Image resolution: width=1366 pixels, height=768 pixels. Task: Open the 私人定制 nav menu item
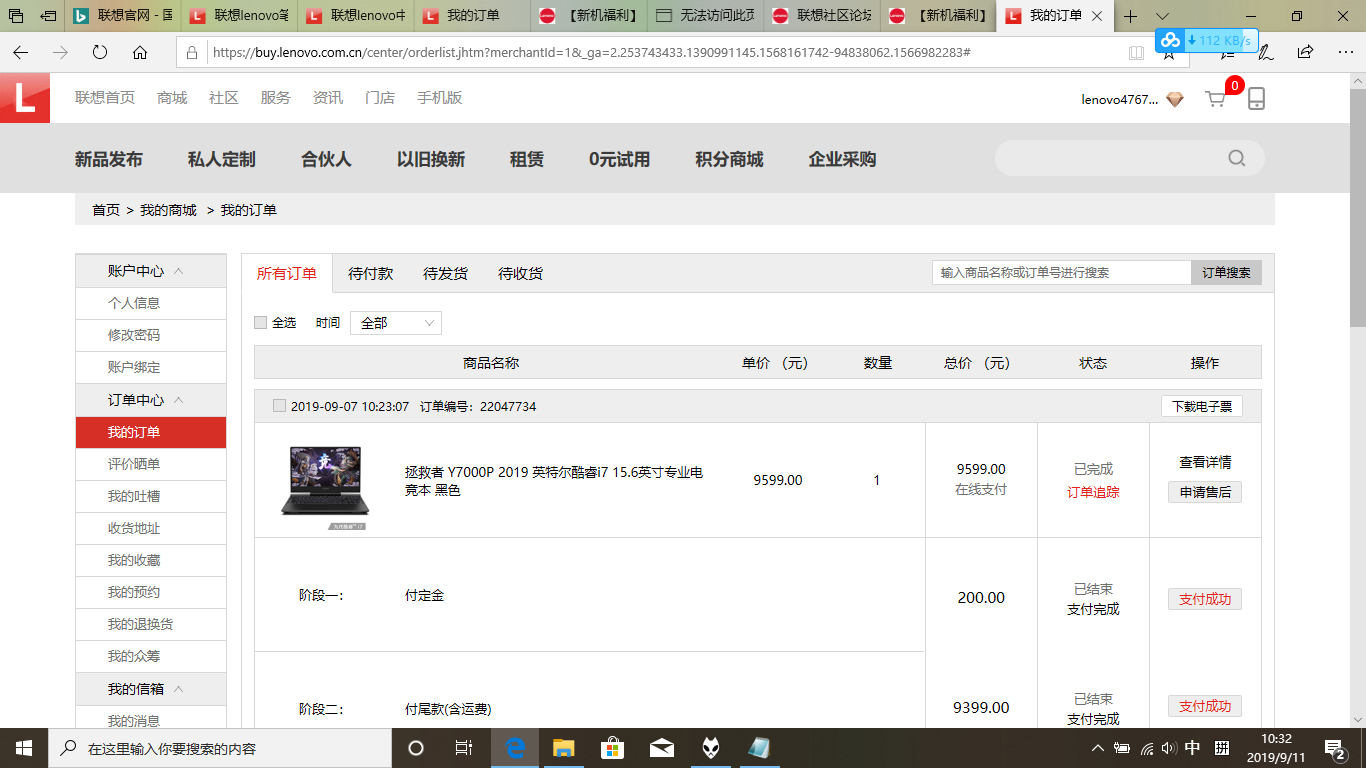[221, 160]
